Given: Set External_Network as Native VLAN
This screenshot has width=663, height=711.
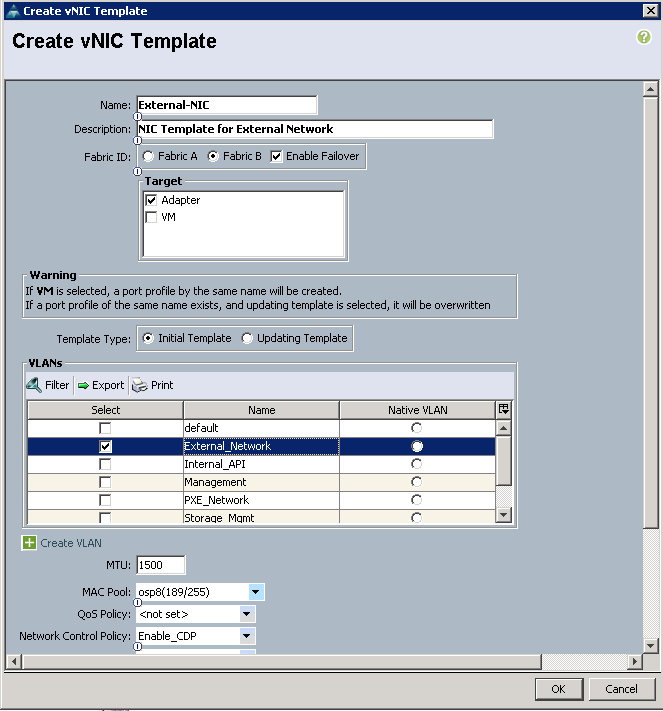Looking at the screenshot, I should pos(417,446).
